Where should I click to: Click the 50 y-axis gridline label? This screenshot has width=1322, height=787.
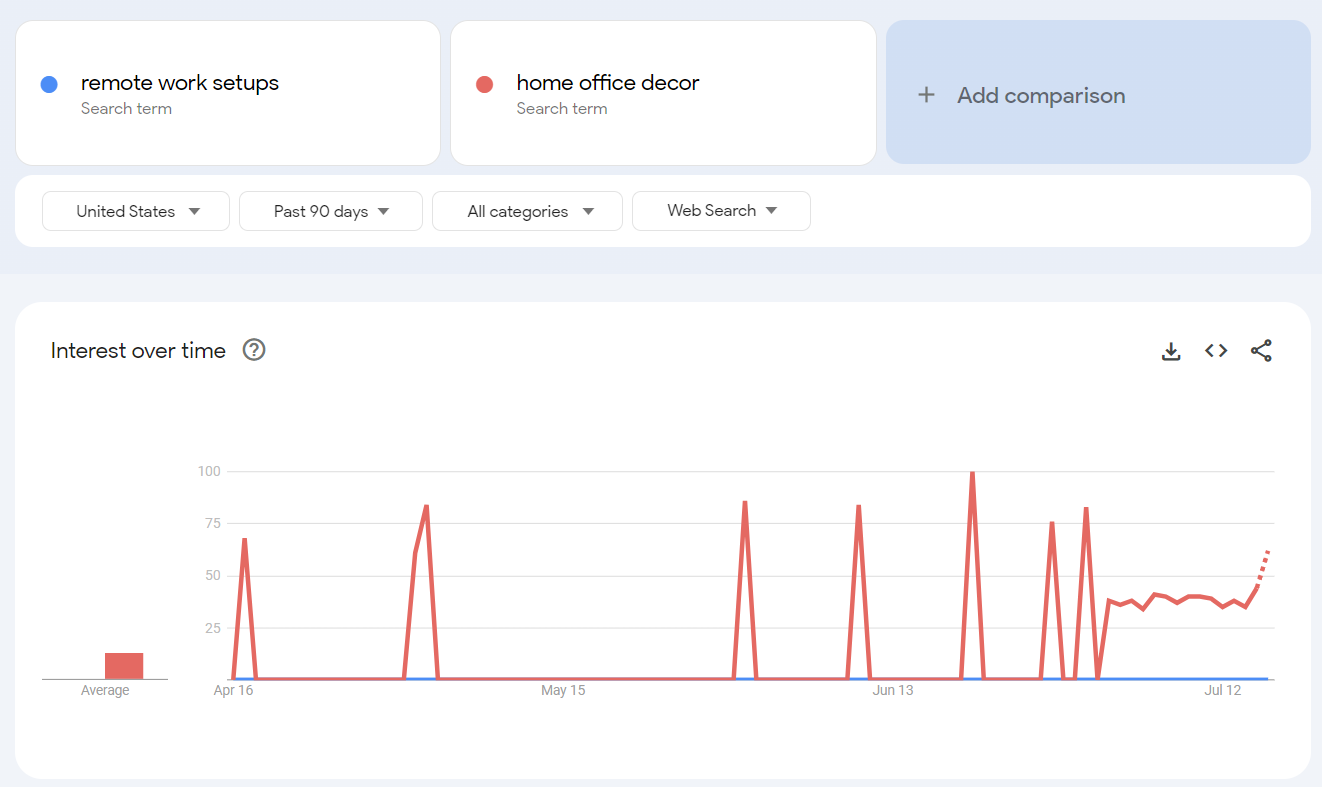[212, 575]
